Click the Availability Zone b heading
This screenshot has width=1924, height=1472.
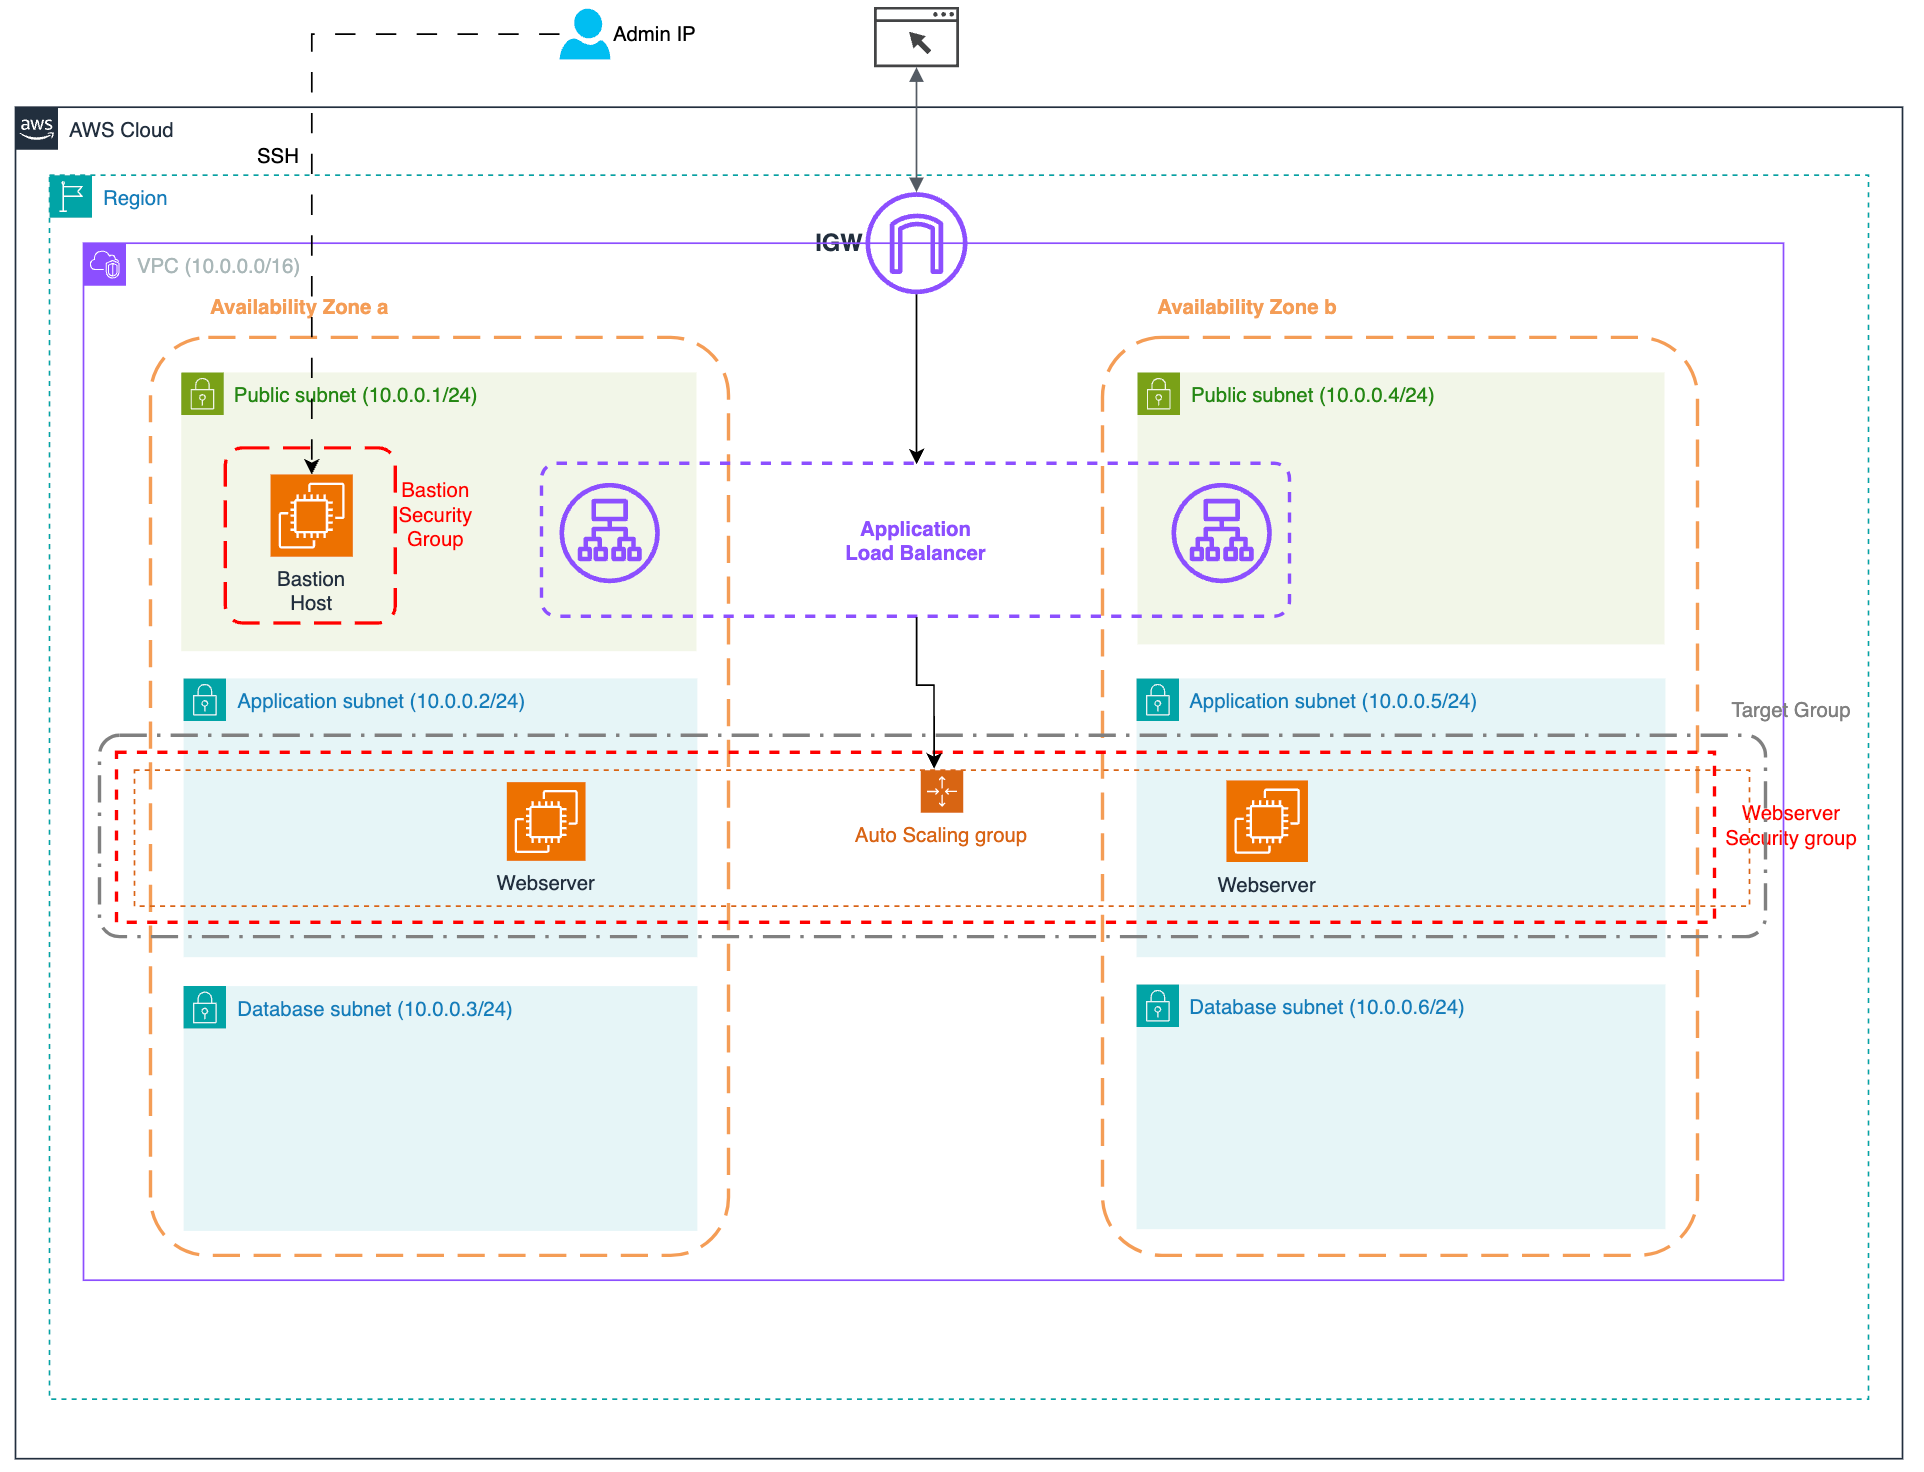1247,307
